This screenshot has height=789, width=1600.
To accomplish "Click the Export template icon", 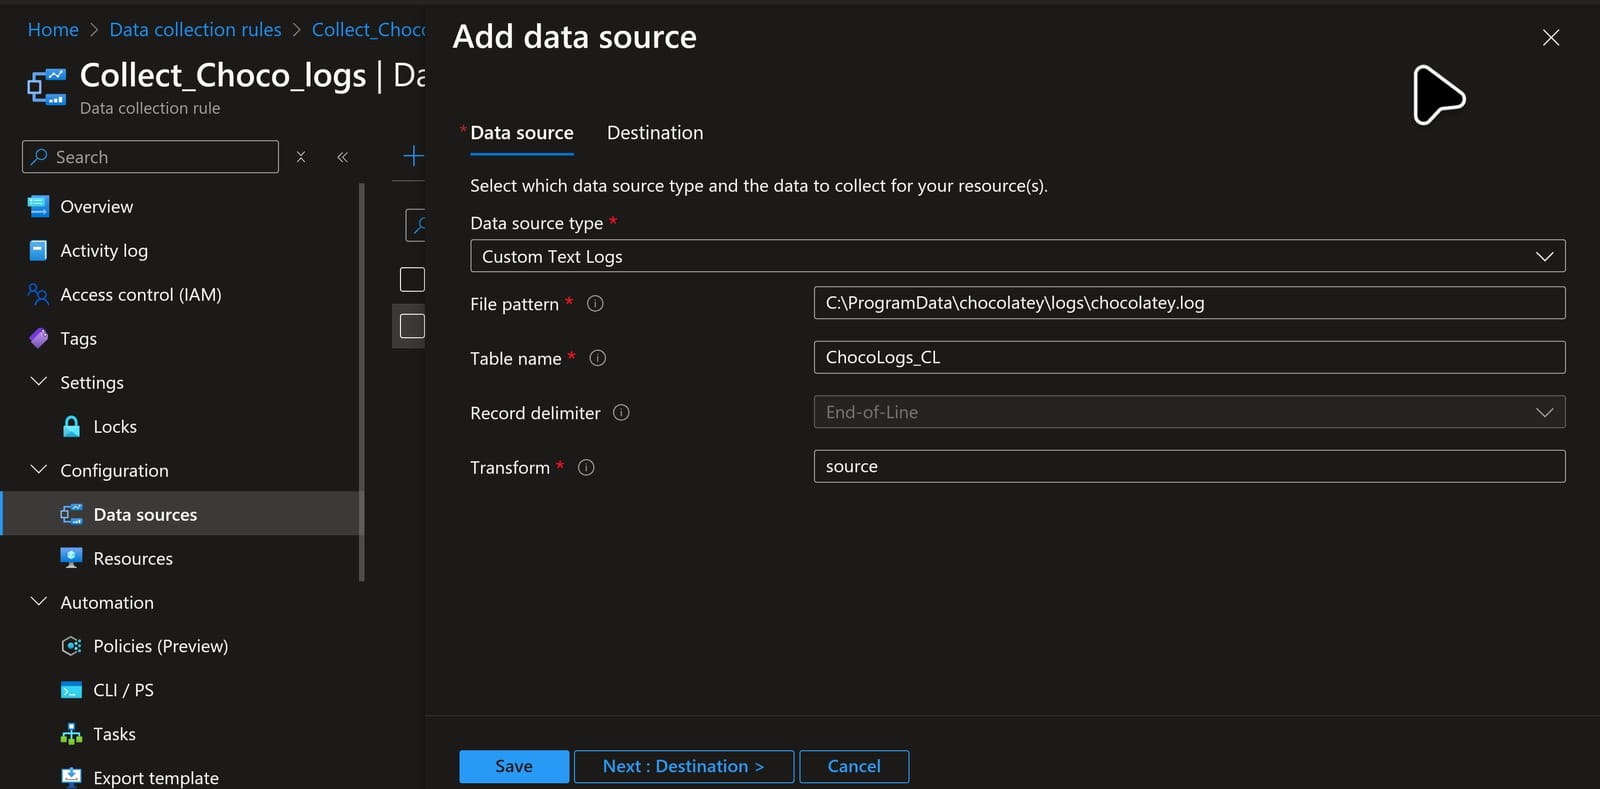I will point(71,777).
